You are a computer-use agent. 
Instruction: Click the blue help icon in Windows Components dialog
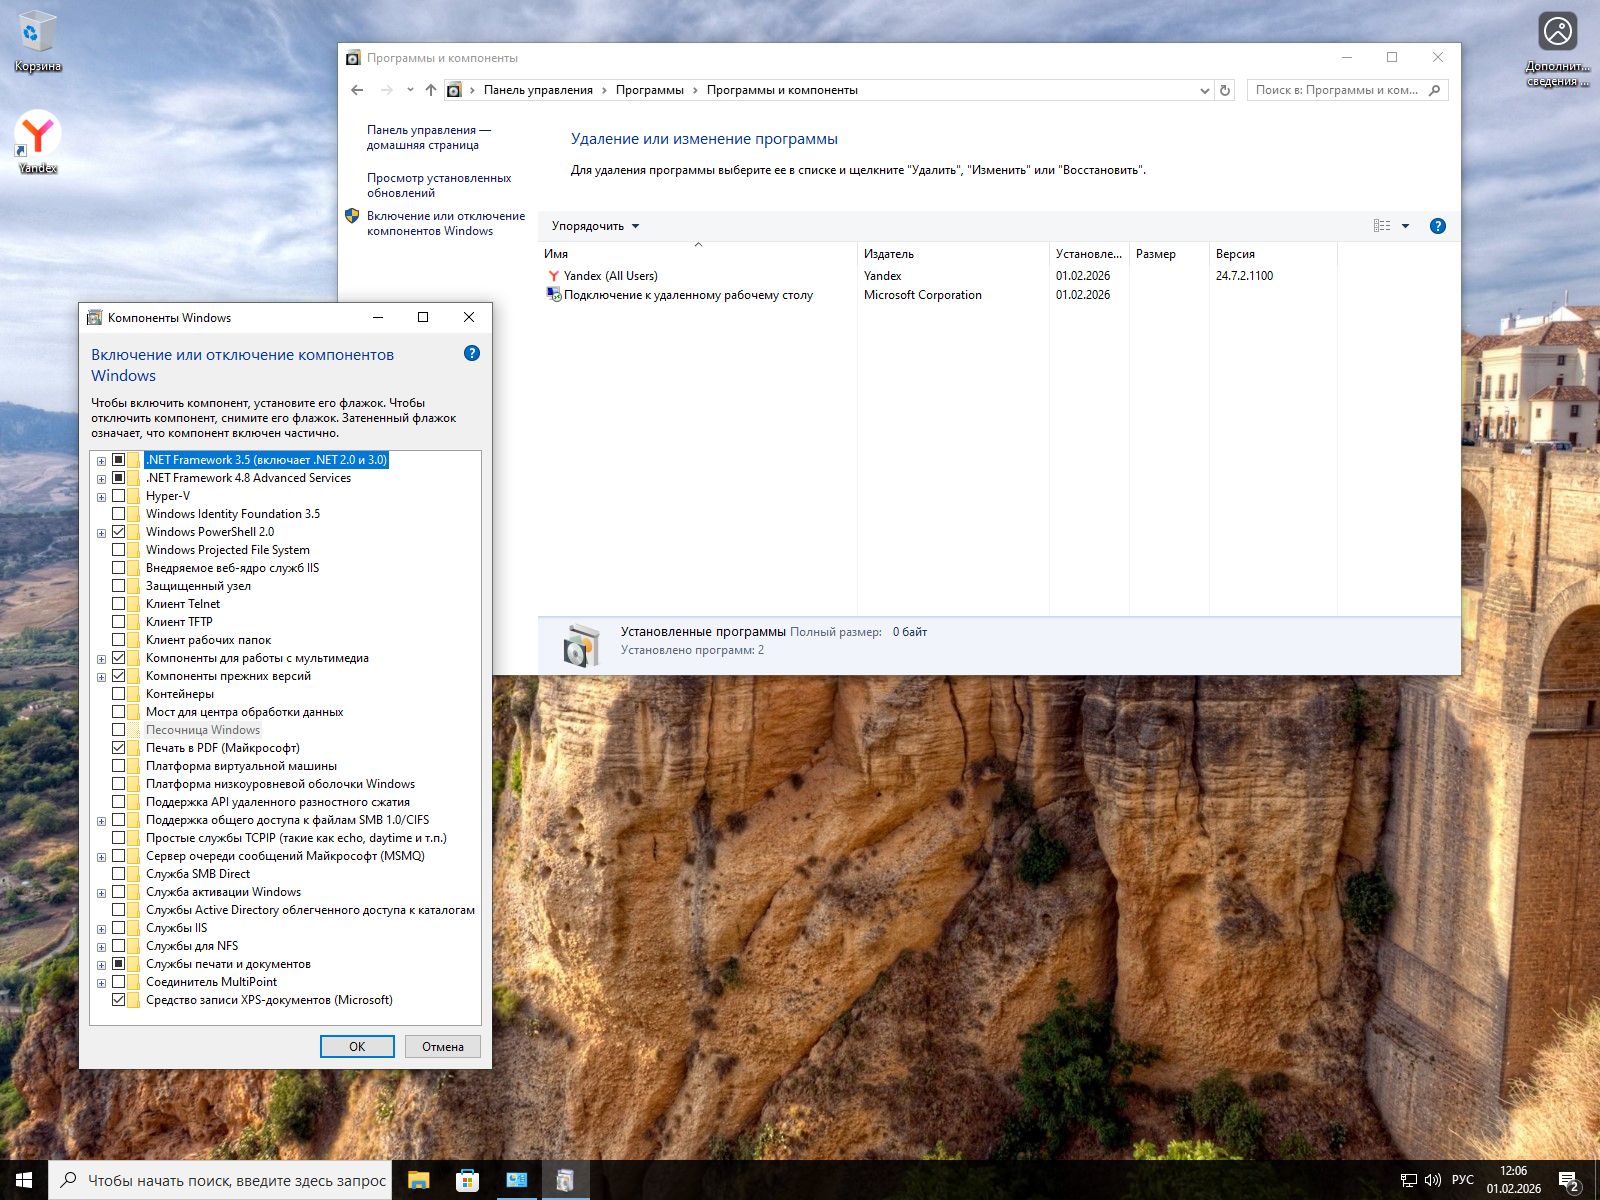click(472, 353)
